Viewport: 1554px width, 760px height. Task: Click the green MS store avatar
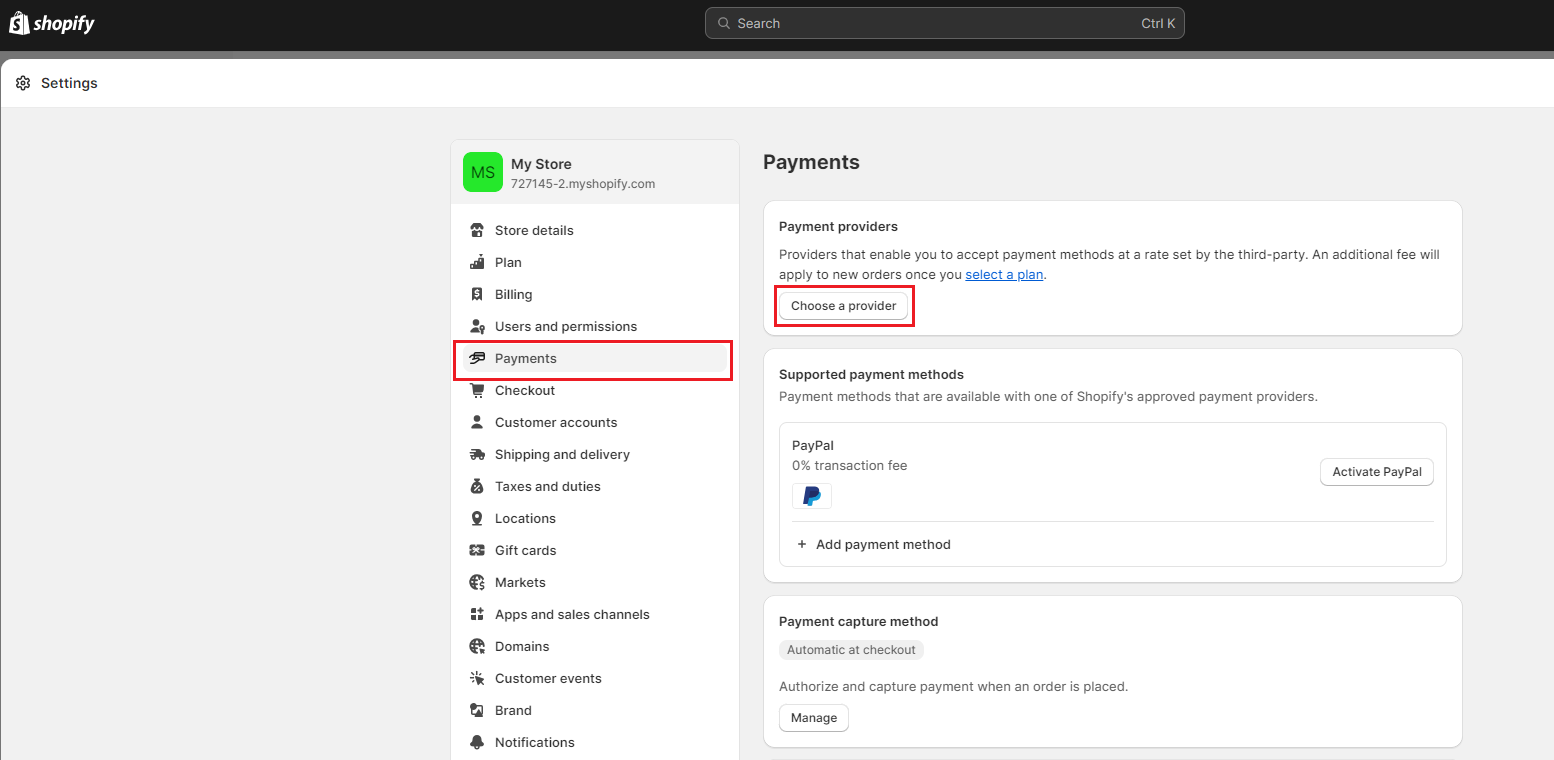coord(483,172)
